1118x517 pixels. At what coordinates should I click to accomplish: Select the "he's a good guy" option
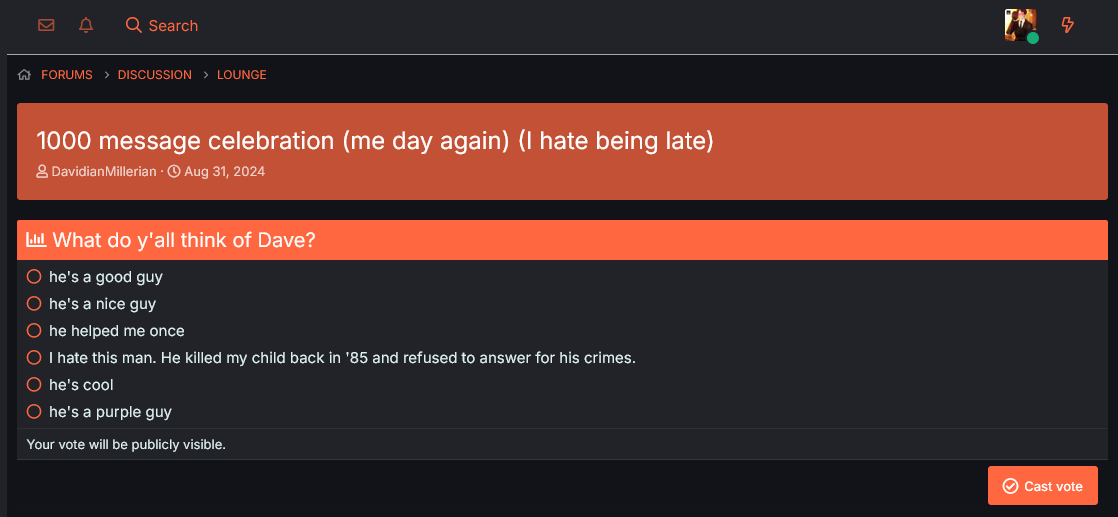(x=34, y=277)
